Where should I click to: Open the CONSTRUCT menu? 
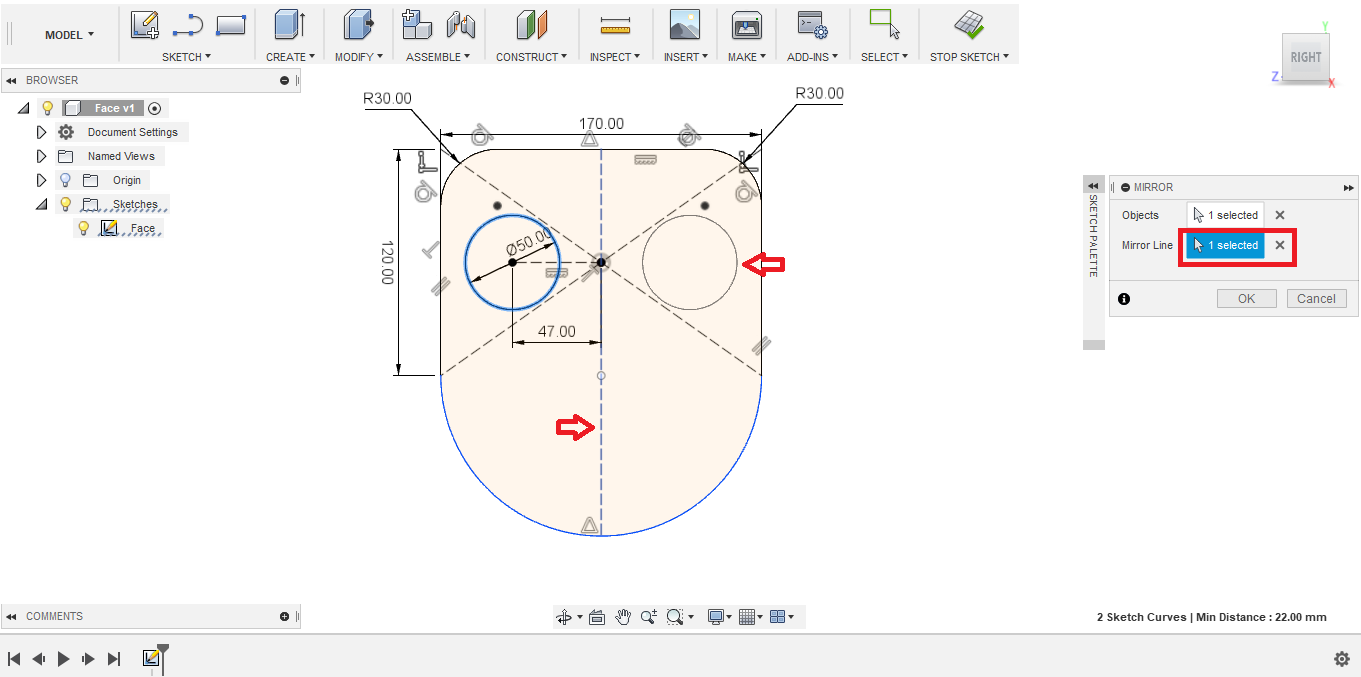click(532, 57)
